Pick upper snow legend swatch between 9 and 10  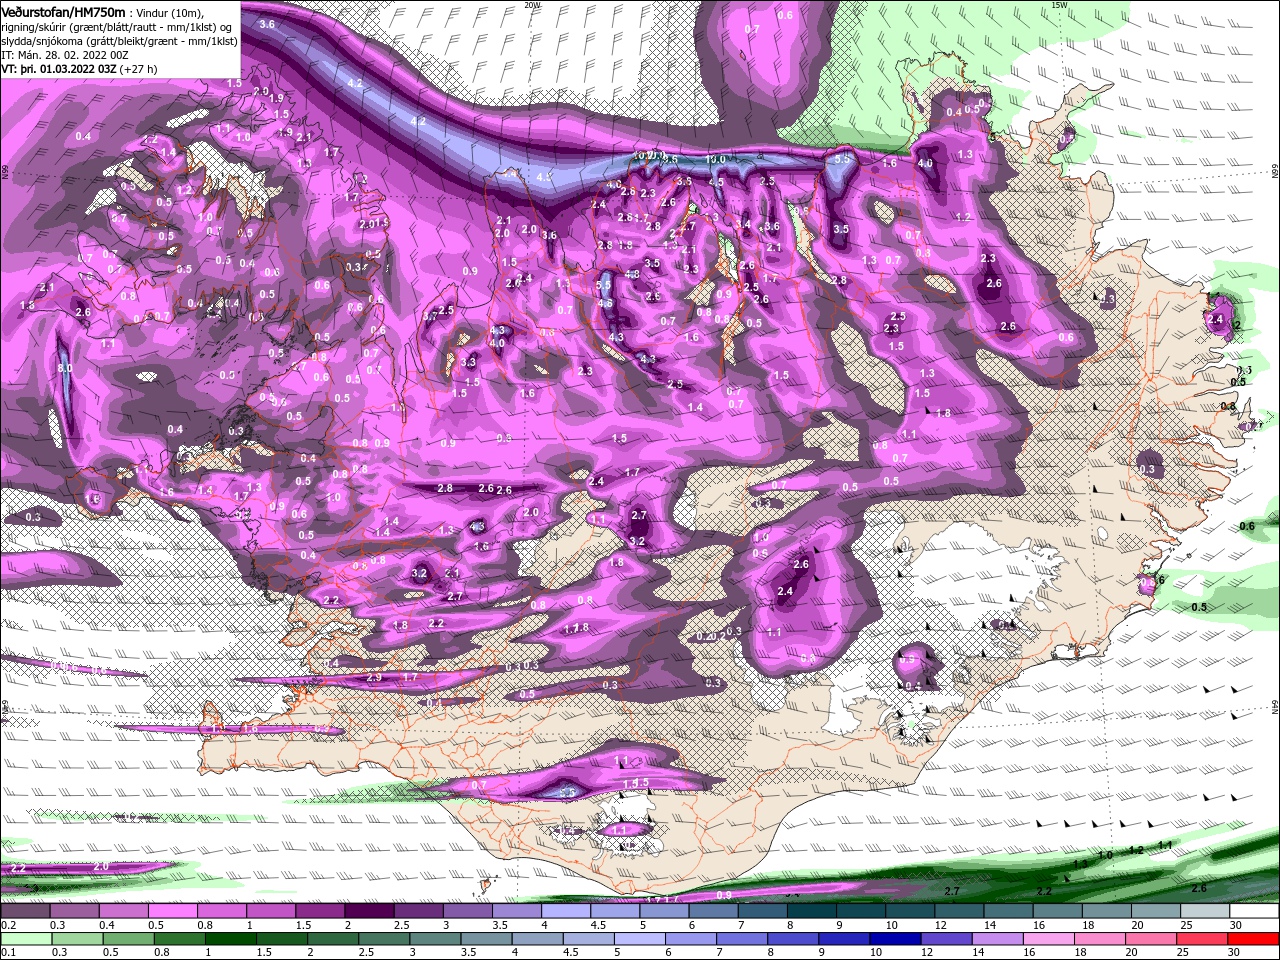click(860, 911)
